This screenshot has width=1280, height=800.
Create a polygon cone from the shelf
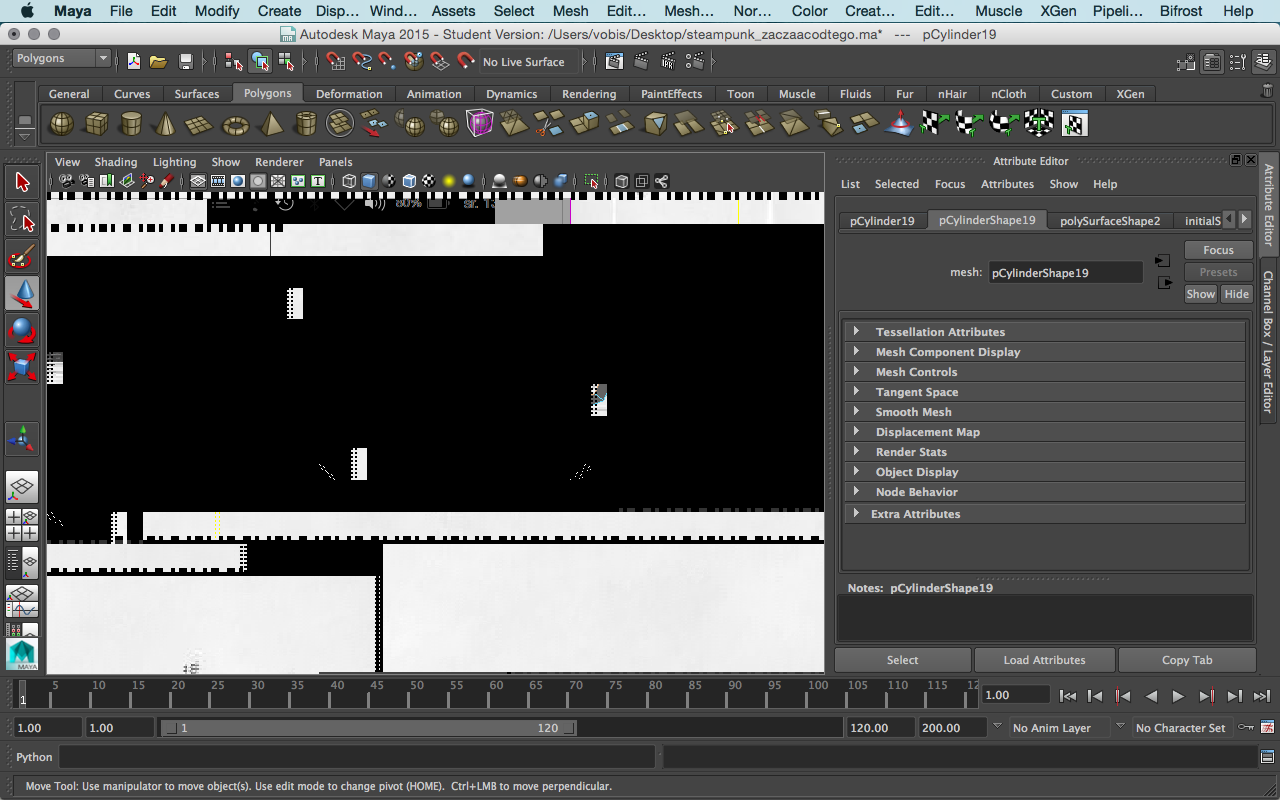pyautogui.click(x=166, y=124)
